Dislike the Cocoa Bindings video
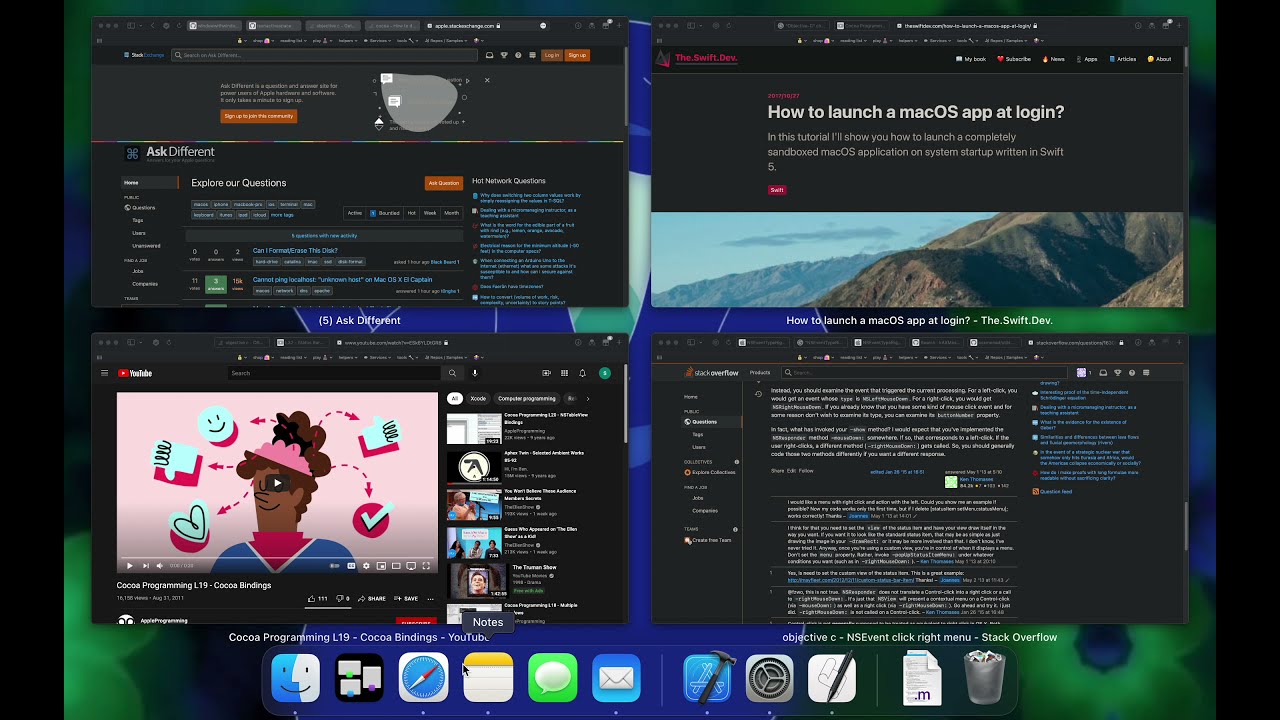Viewport: 1280px width, 720px height. (x=343, y=598)
